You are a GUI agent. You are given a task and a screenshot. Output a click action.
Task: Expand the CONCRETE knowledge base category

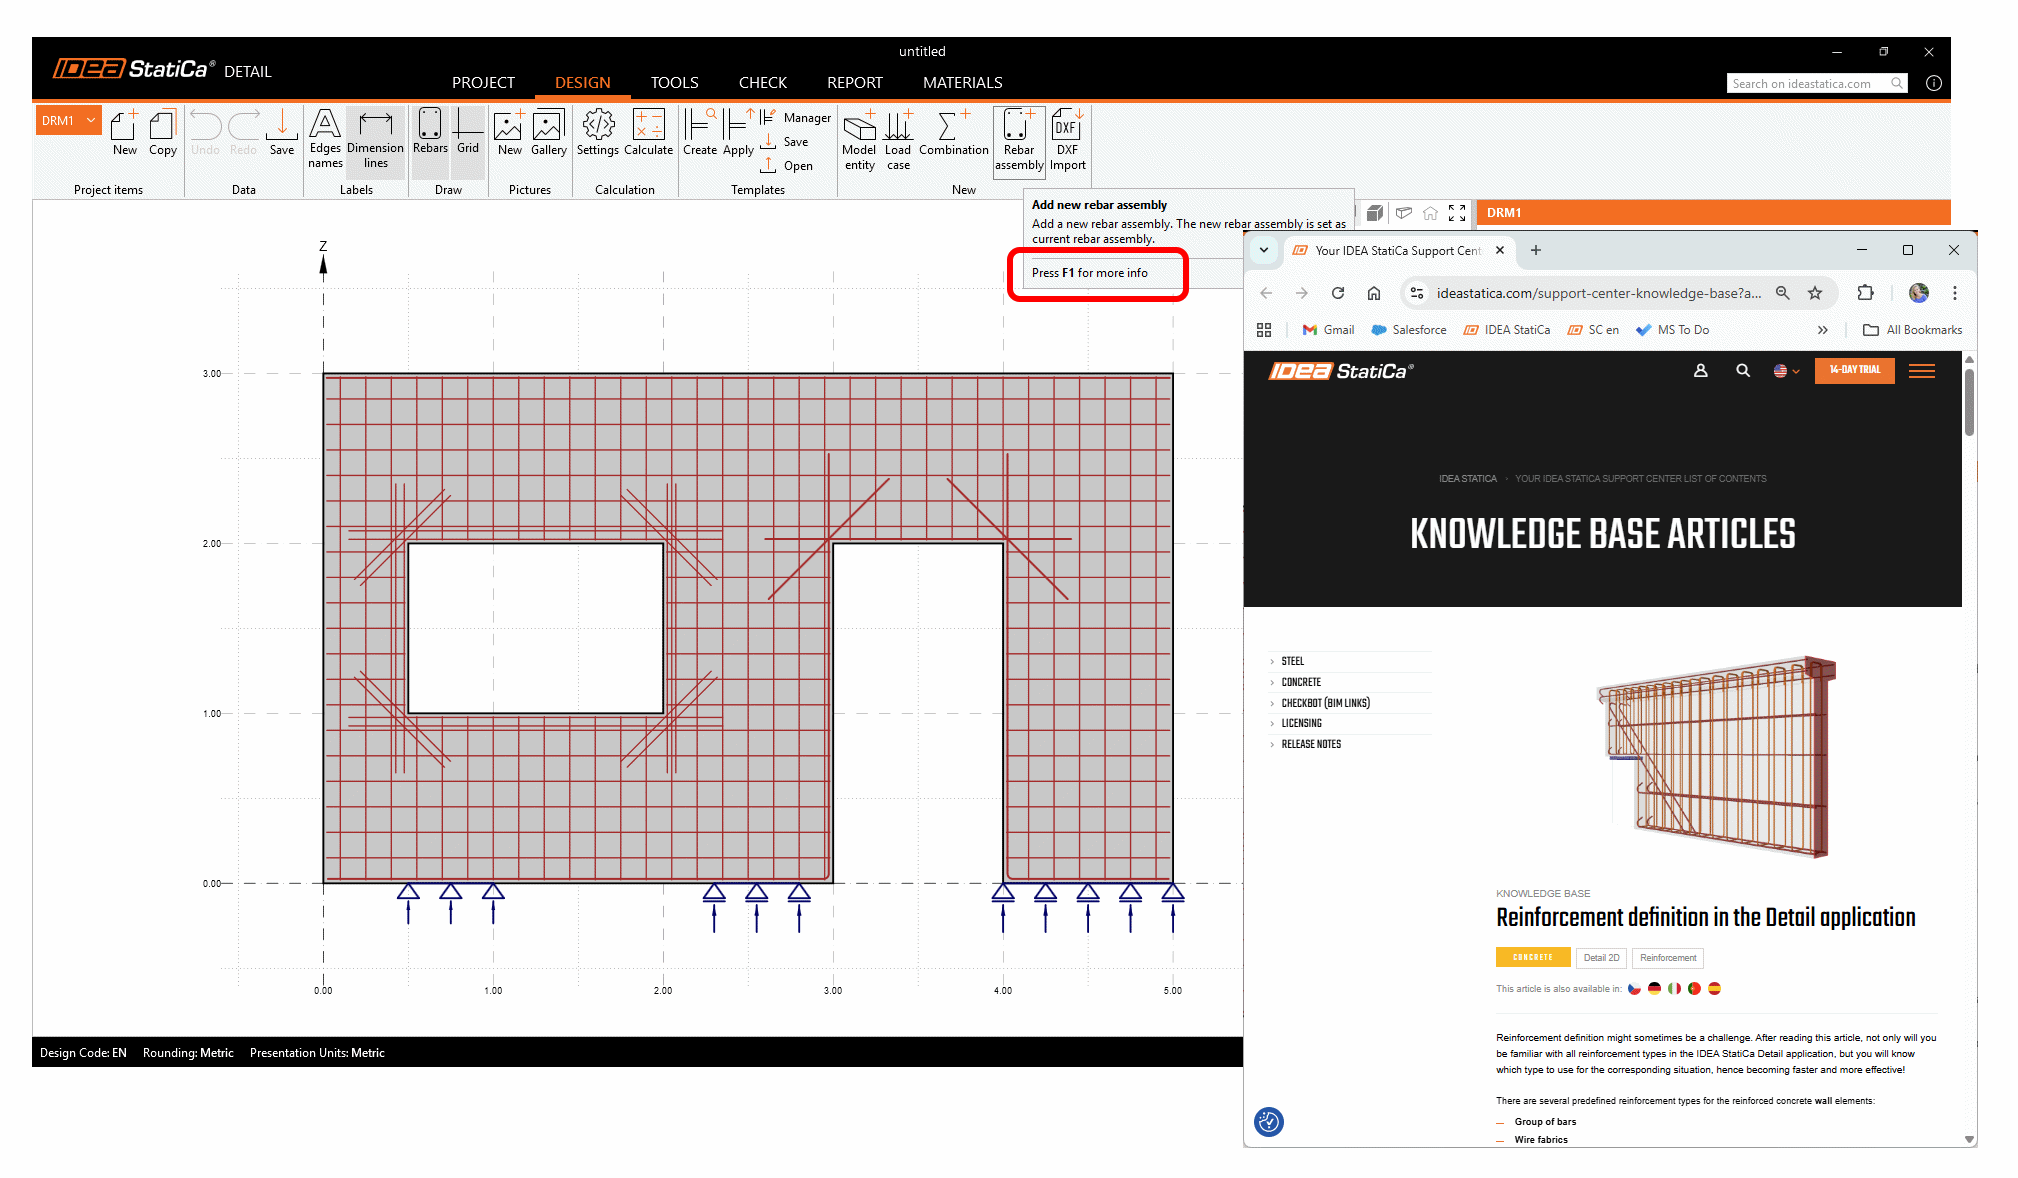tap(1301, 682)
